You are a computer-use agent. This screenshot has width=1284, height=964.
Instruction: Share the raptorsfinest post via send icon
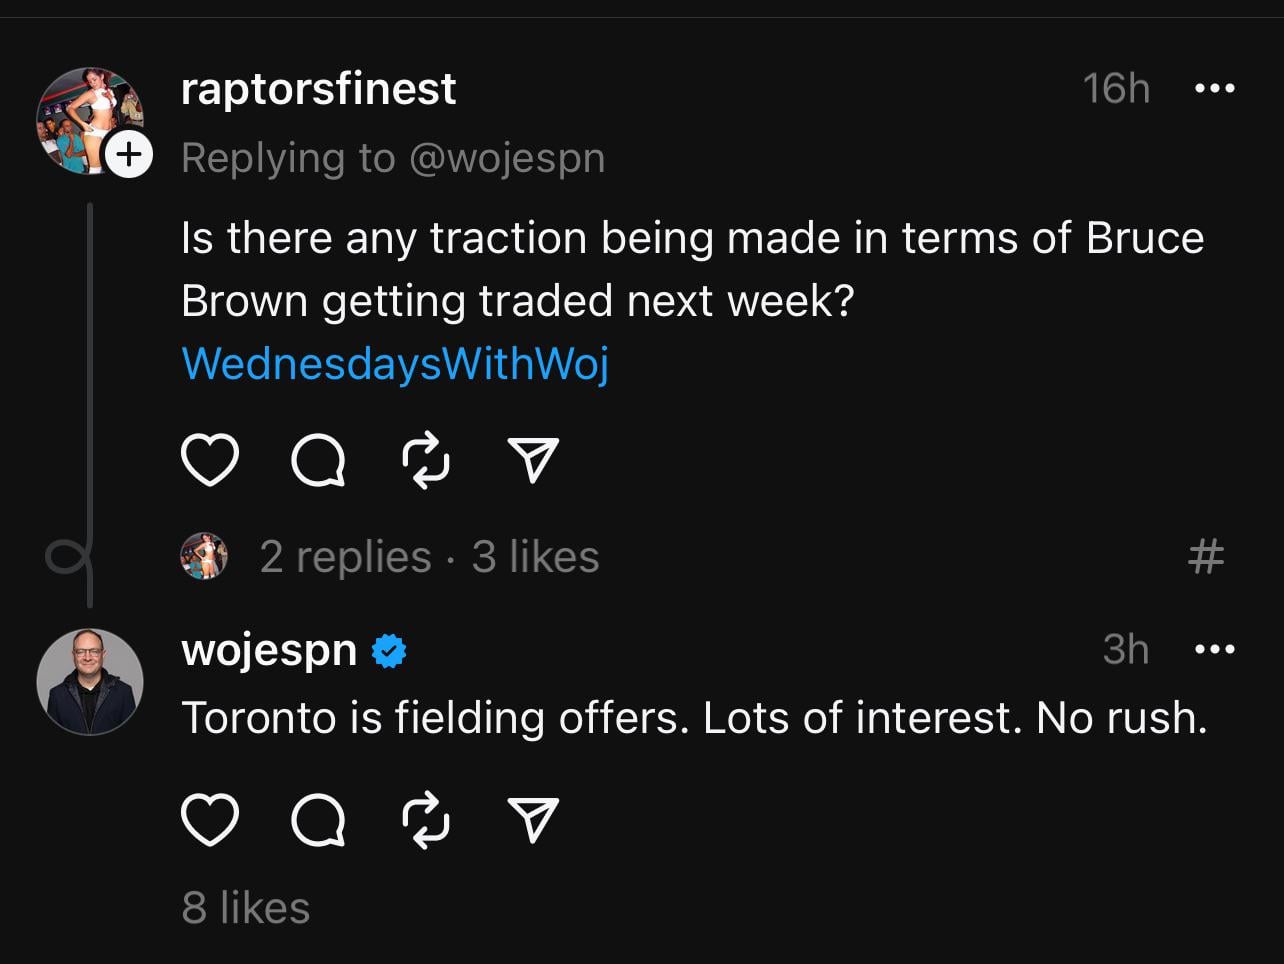pyautogui.click(x=533, y=461)
